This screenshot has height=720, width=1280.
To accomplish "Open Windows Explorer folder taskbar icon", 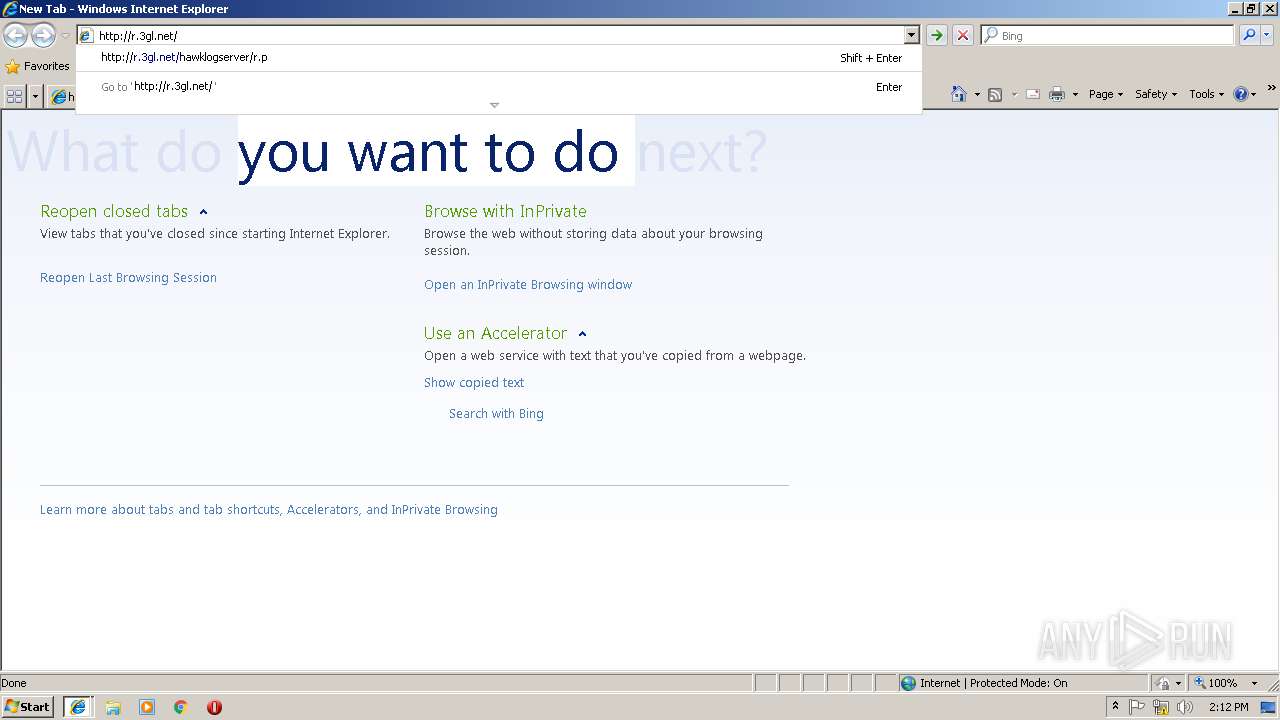I will pyautogui.click(x=113, y=707).
